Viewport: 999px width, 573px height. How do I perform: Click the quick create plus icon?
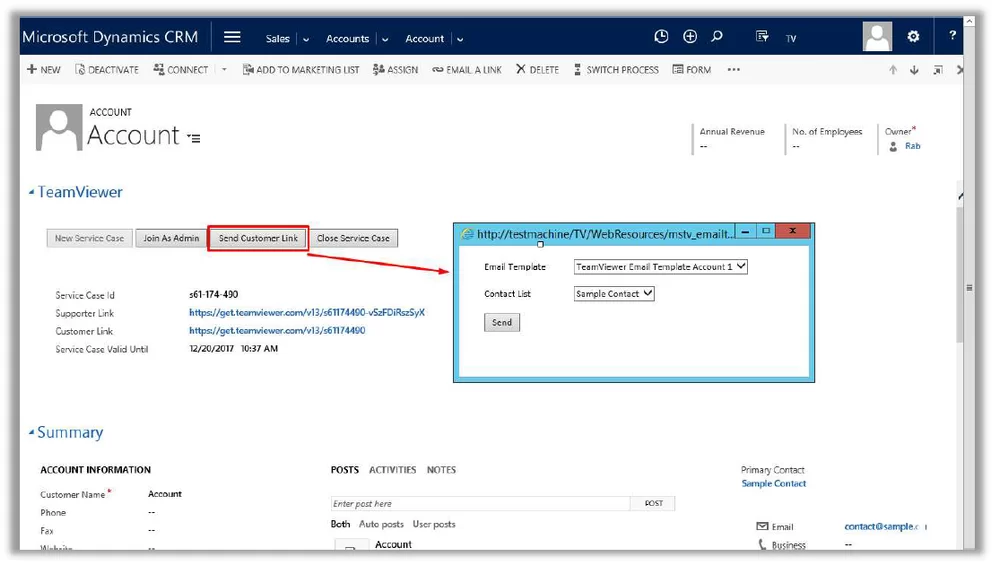[x=690, y=37]
